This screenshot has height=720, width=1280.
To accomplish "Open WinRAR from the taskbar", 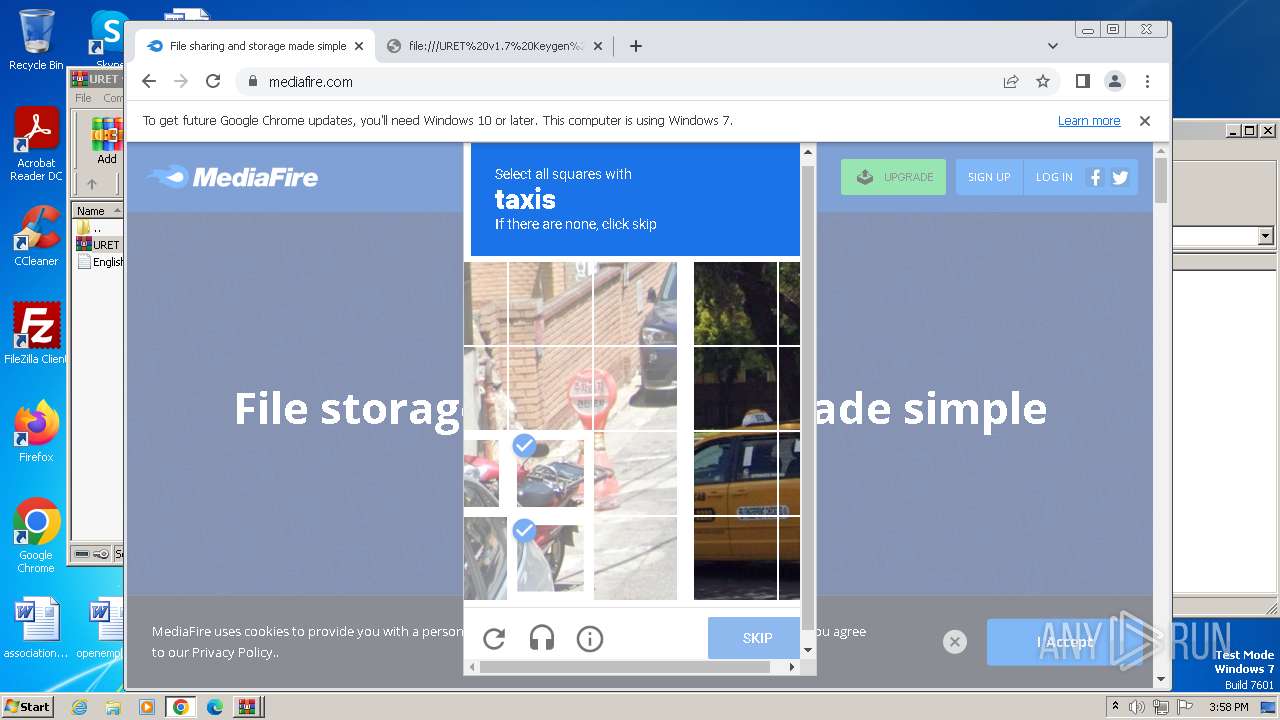I will (246, 707).
